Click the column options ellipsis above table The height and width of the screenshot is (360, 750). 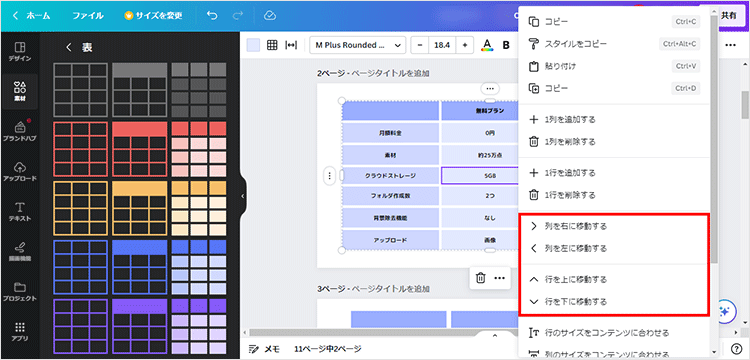pyautogui.click(x=489, y=88)
